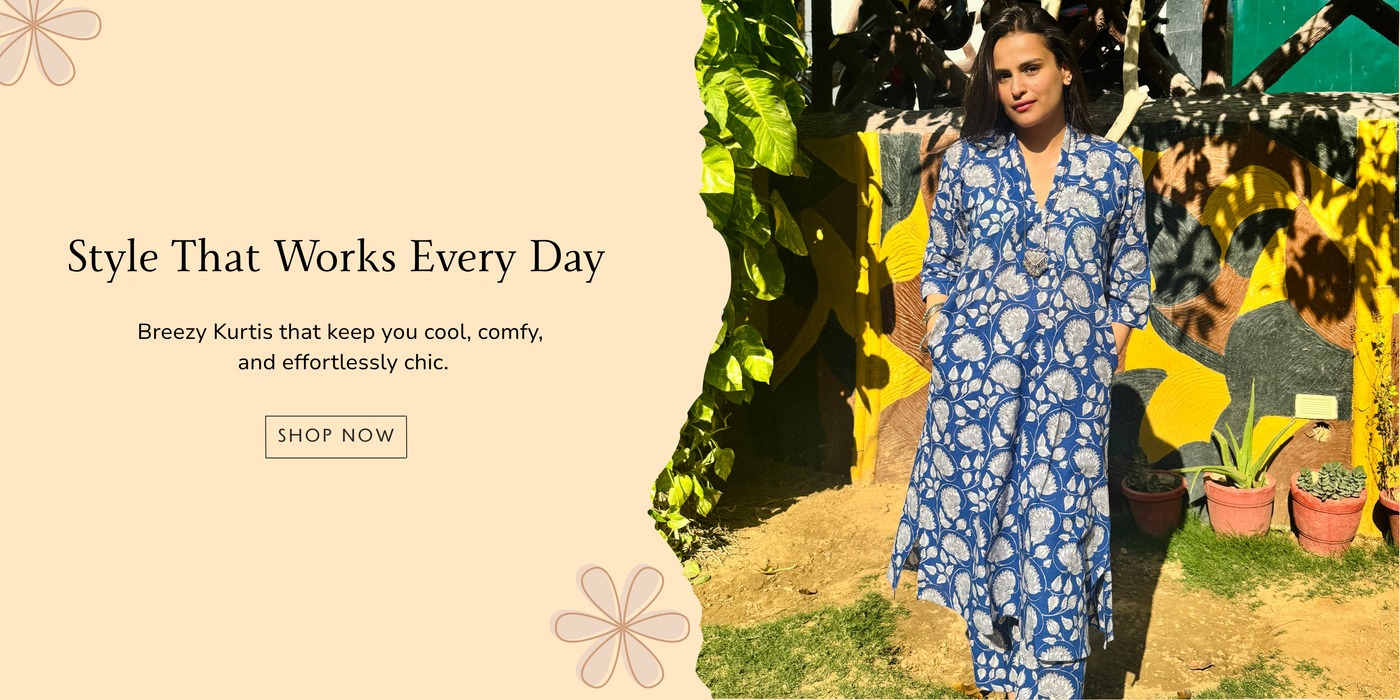Click the silver bracelet on the model's wrist

[932, 313]
